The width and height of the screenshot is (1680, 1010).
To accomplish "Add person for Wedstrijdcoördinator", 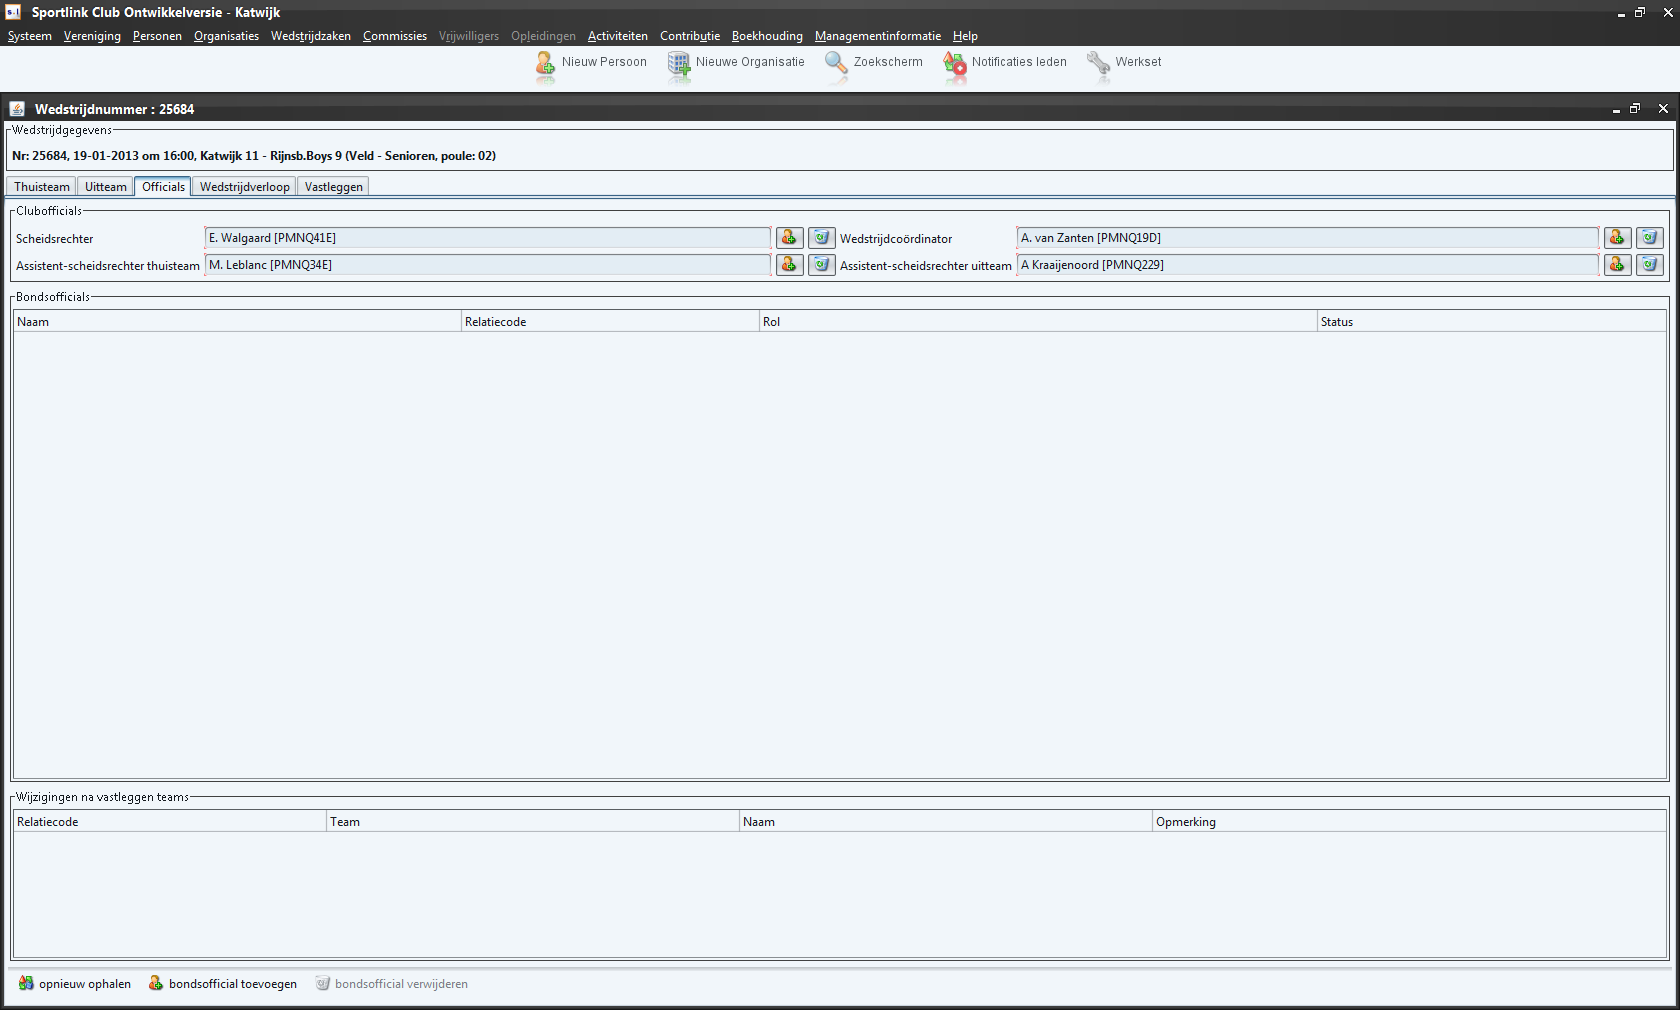I will [1618, 238].
